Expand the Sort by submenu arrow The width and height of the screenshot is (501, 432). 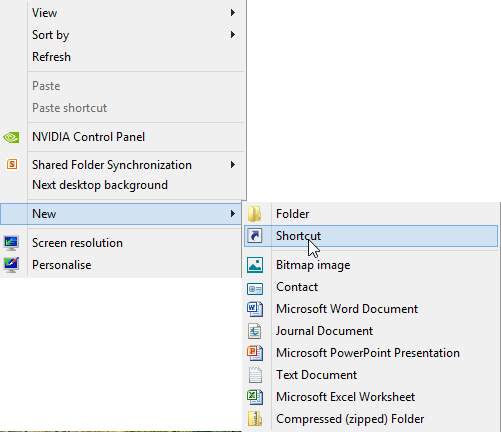pyautogui.click(x=233, y=35)
